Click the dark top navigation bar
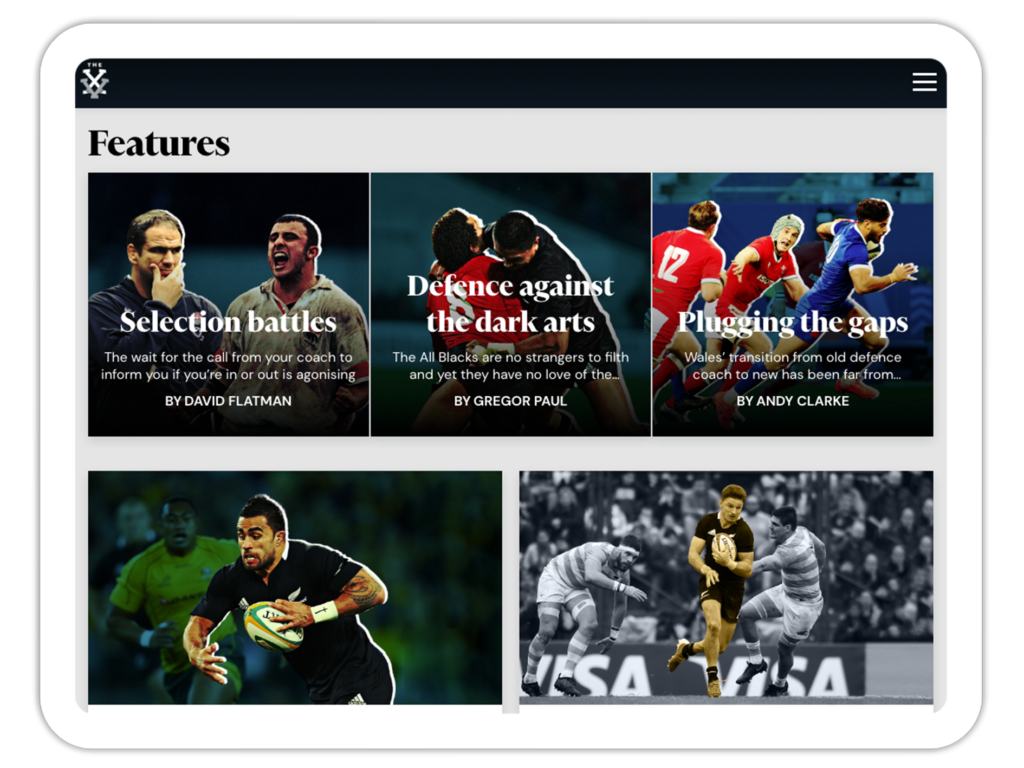The image size is (1024, 768). (511, 84)
